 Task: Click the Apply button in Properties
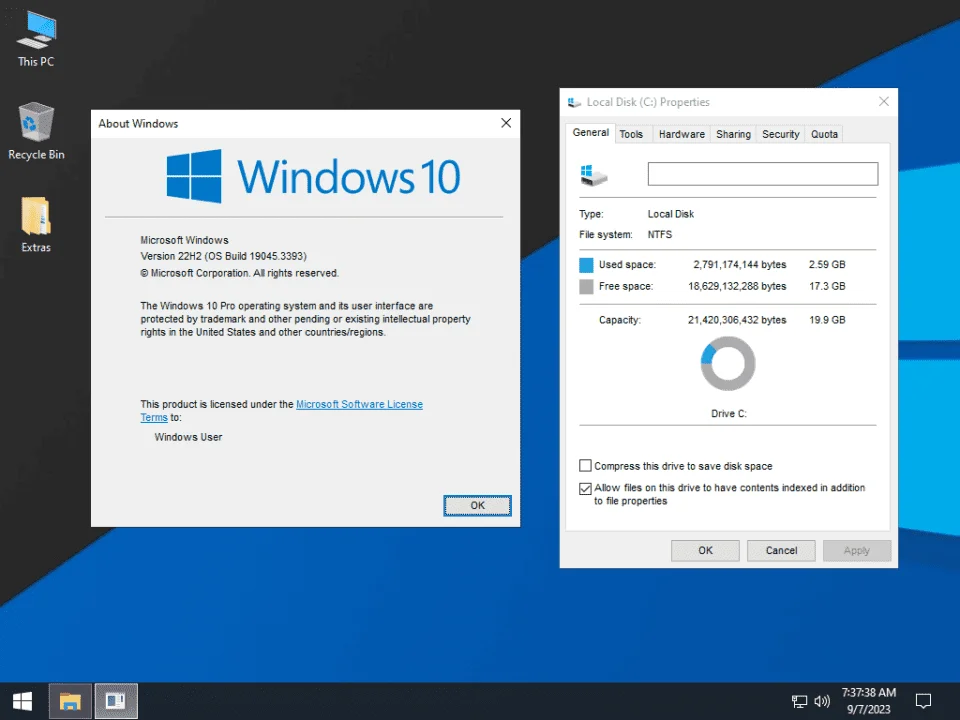[x=857, y=550]
